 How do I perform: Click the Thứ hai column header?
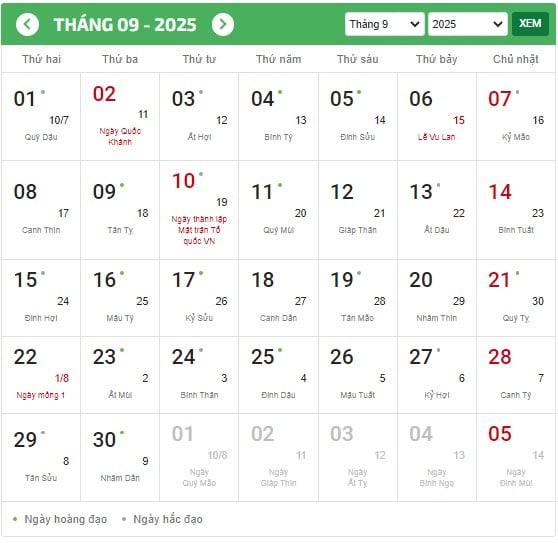pos(41,59)
